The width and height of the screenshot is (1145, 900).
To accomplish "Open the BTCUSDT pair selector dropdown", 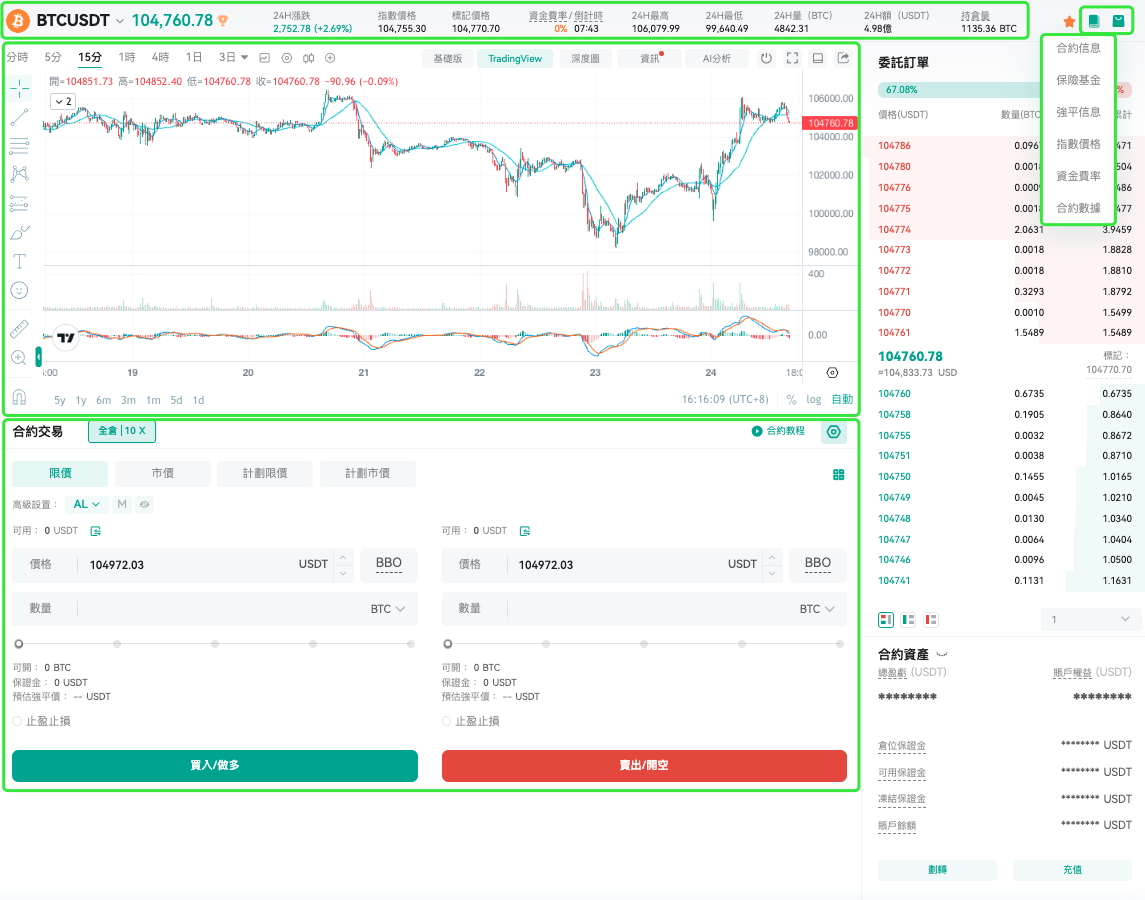I will point(120,21).
